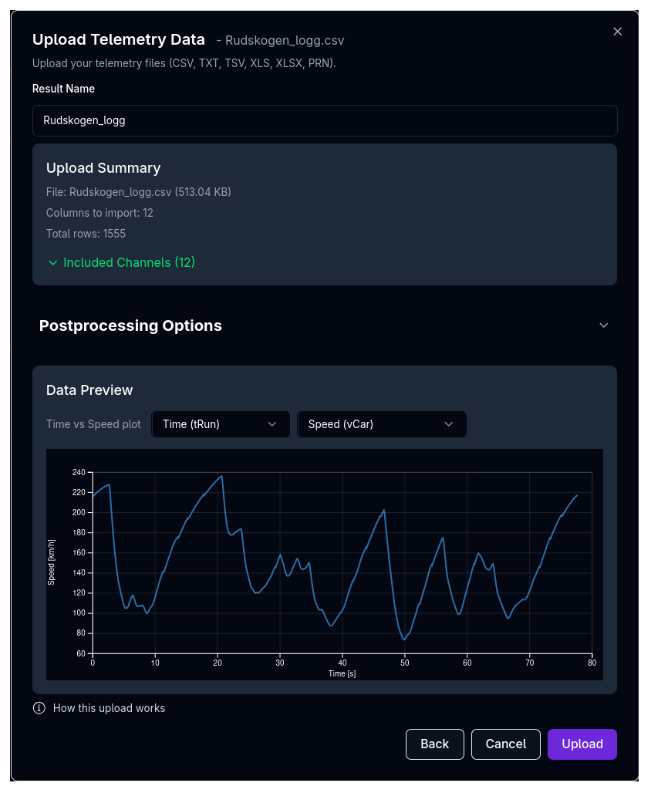Click the Postprocessing Options heading
Viewport: 648px width, 791px height.
(130, 326)
